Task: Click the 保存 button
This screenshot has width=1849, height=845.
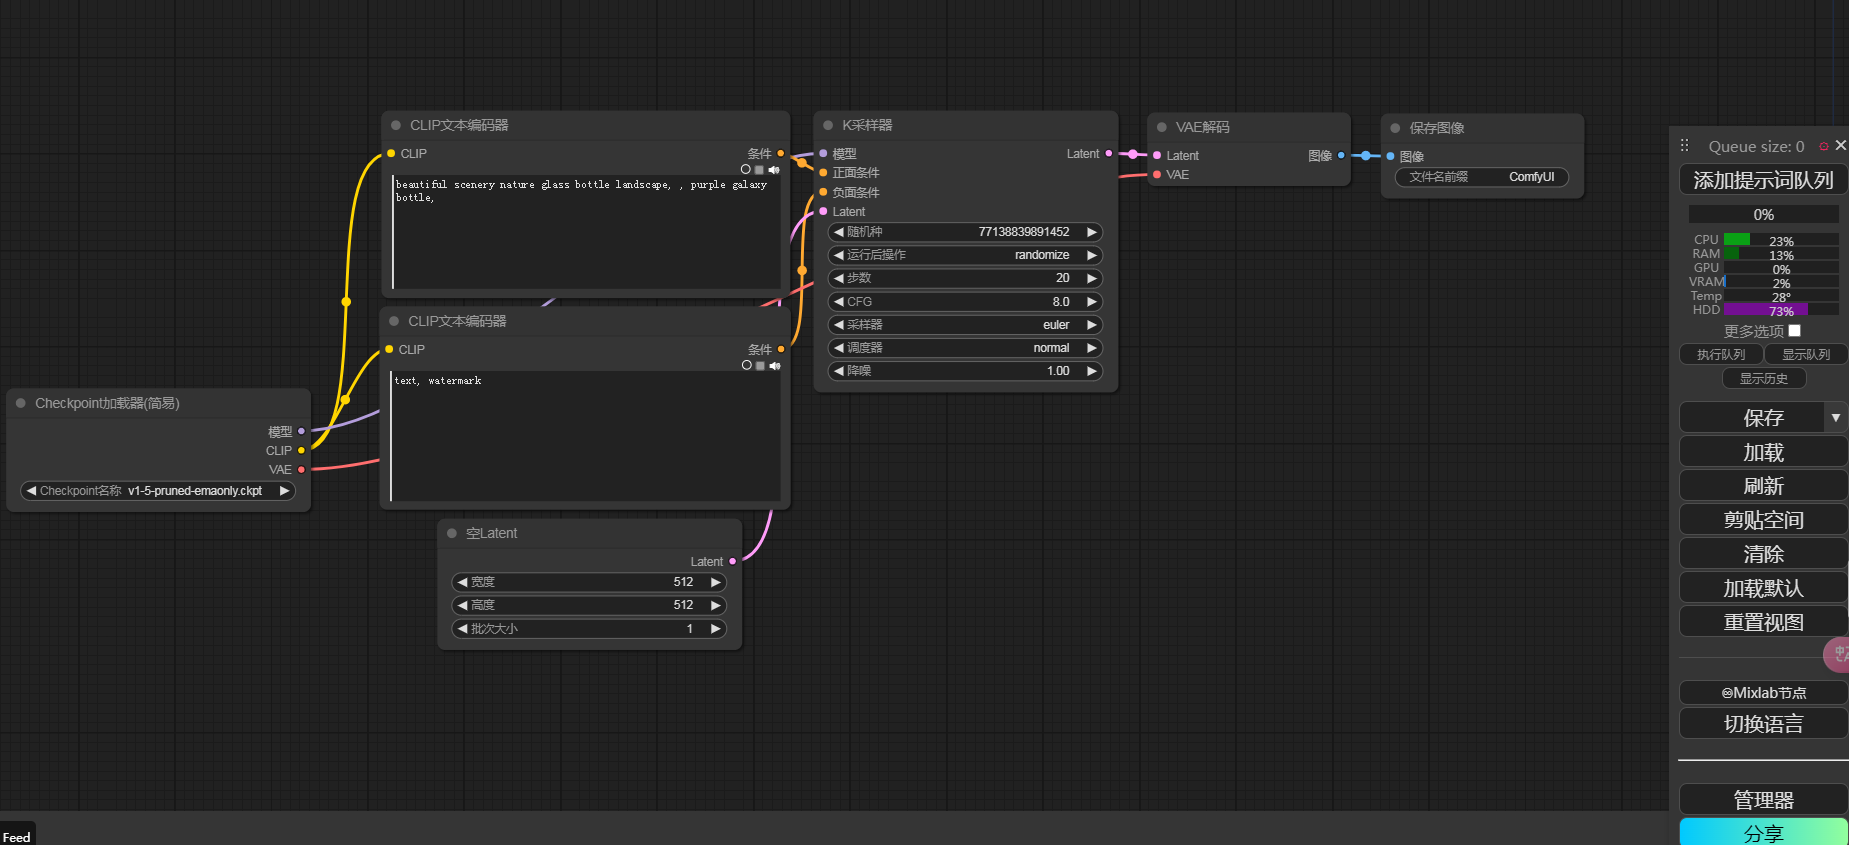Action: click(1753, 418)
